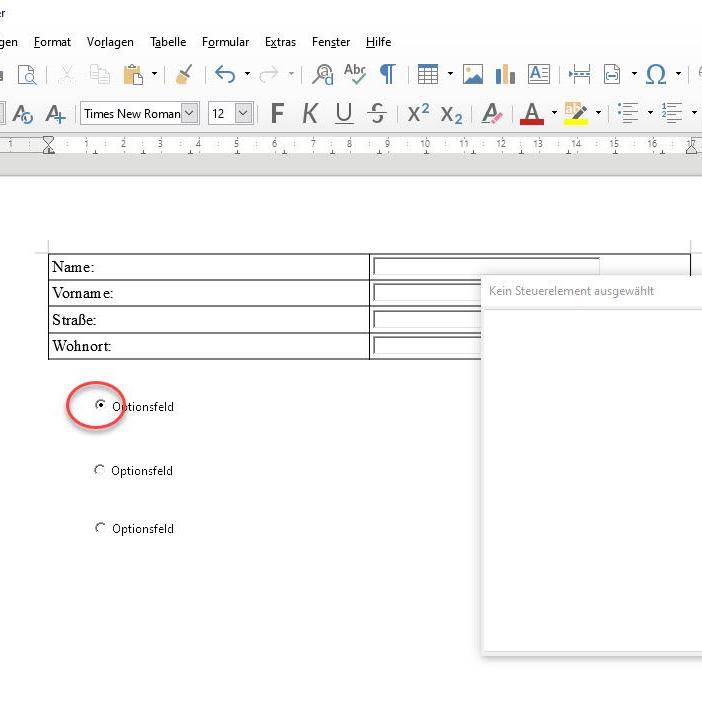Open the Hilfe menu

click(x=378, y=42)
